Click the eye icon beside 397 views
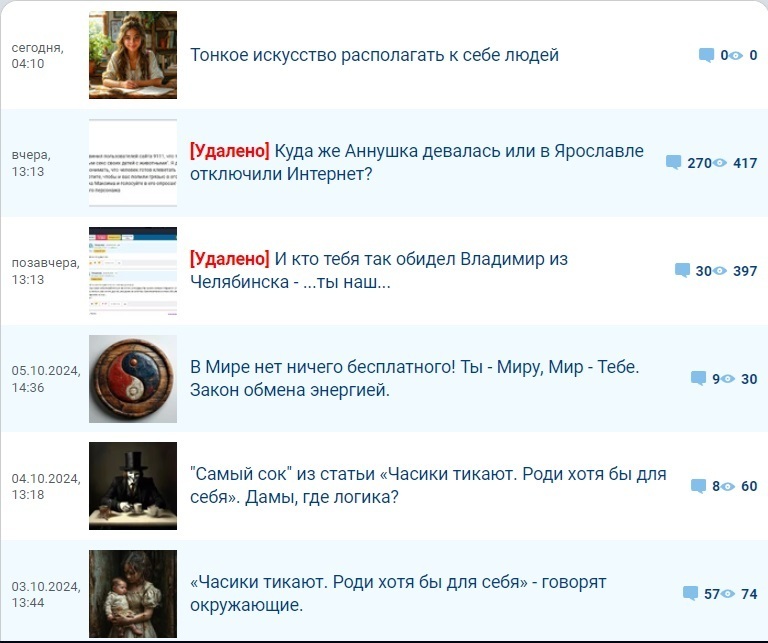The width and height of the screenshot is (768, 643). coord(719,271)
